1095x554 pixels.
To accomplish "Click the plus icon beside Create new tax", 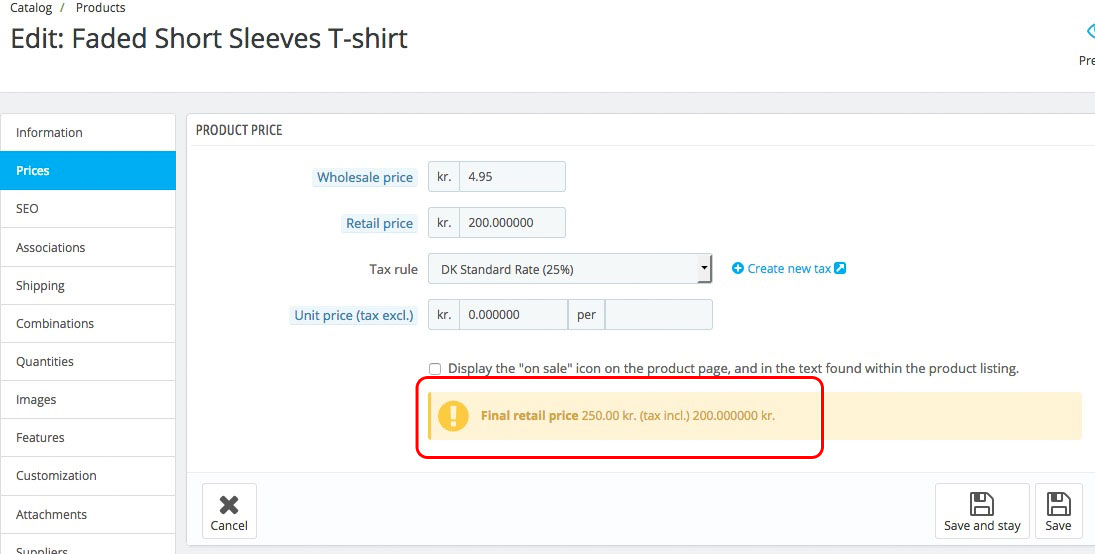I will click(738, 268).
